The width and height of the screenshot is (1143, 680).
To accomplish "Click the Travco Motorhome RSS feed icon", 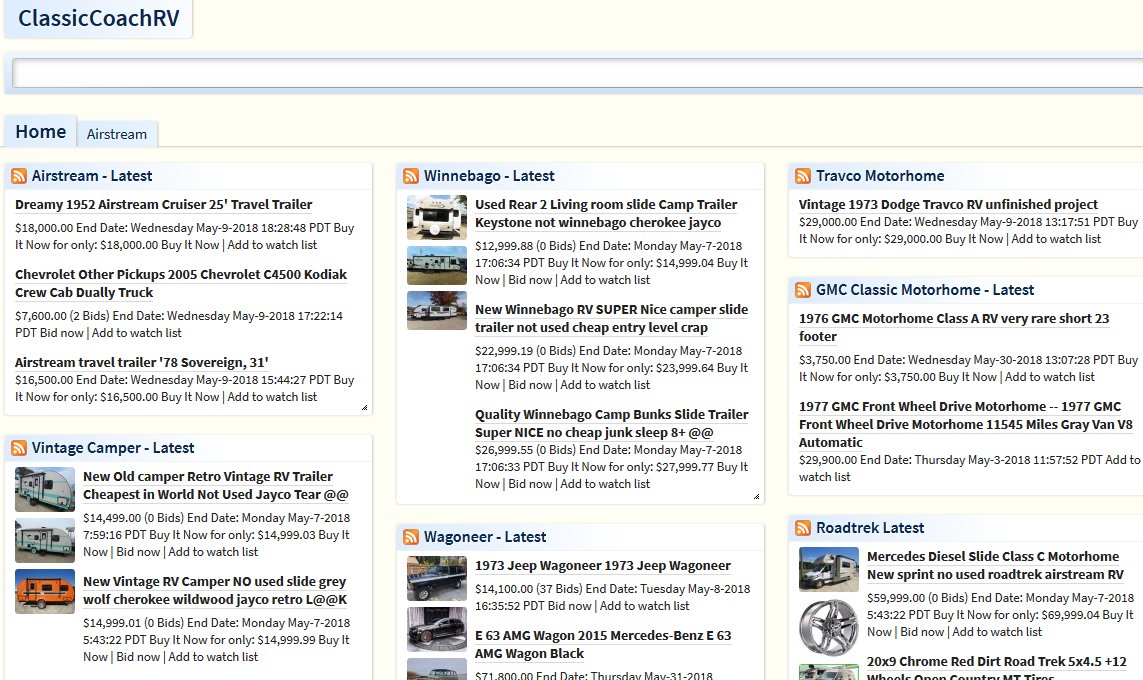I will coord(802,176).
